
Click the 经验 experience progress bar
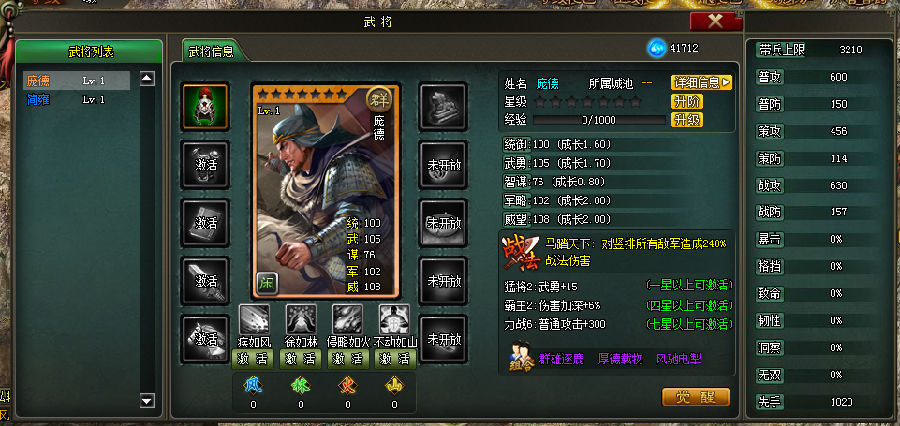[x=599, y=120]
